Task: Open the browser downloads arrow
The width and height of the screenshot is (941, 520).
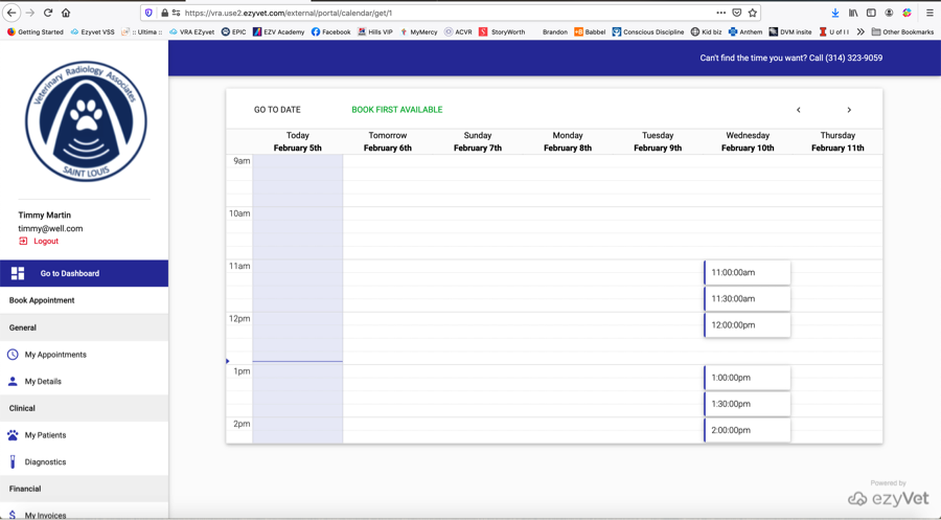Action: click(x=836, y=13)
